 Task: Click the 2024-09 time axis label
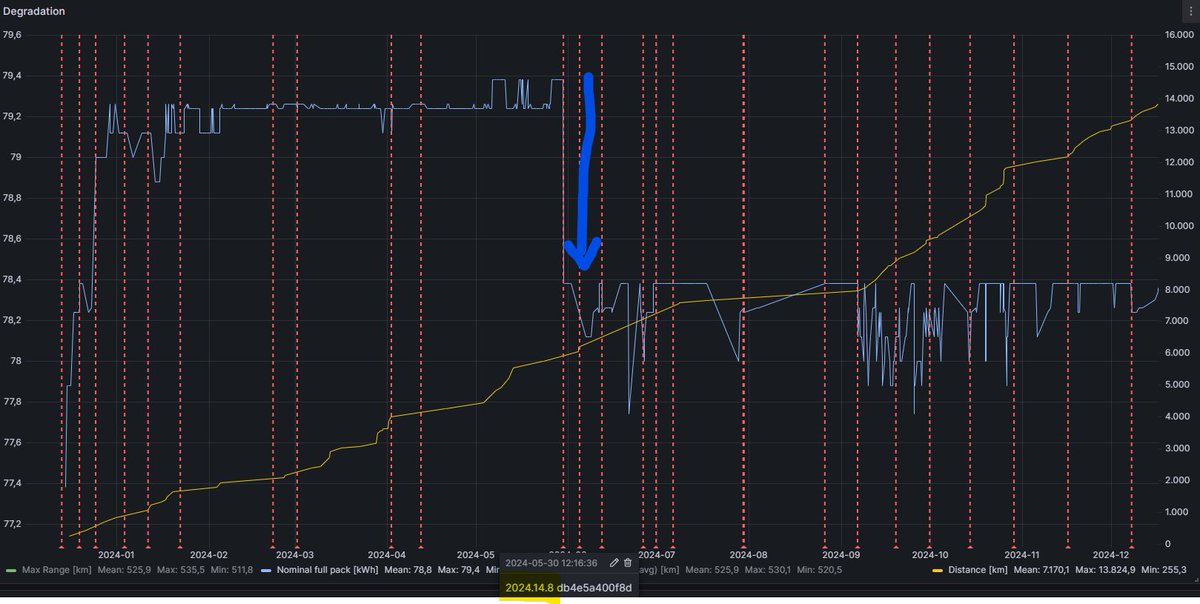tap(841, 554)
